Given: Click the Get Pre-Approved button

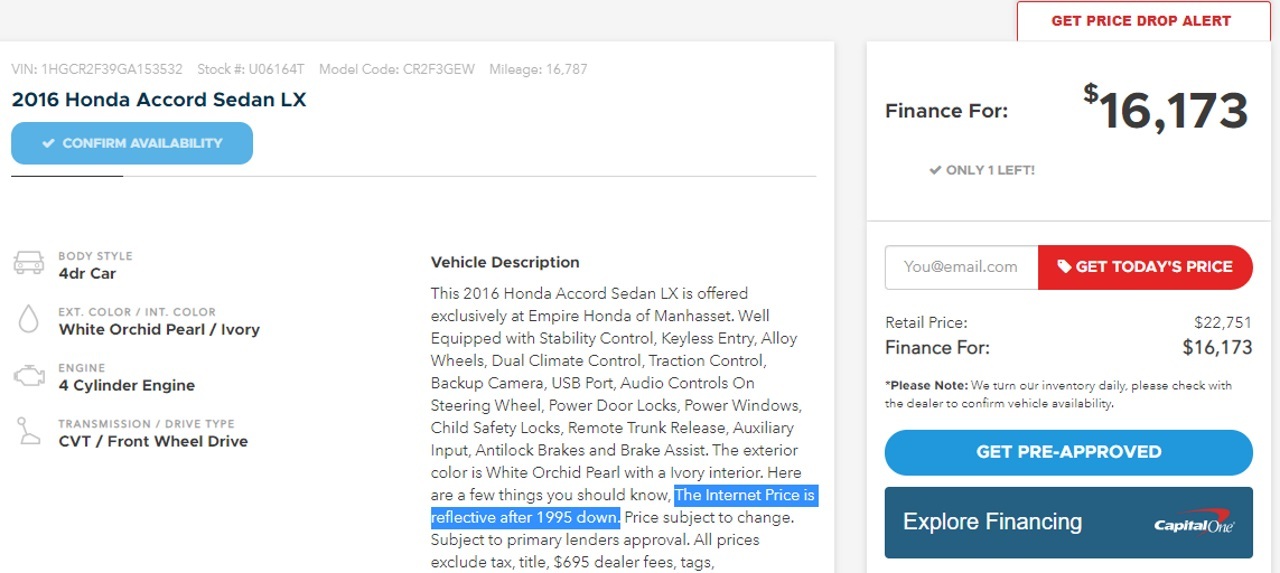Looking at the screenshot, I should [1068, 452].
